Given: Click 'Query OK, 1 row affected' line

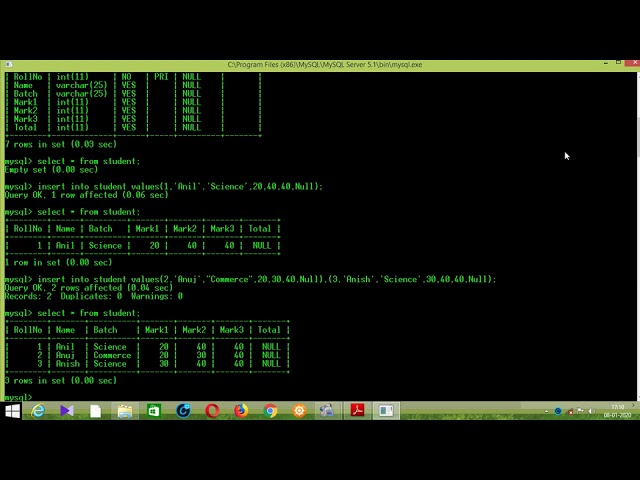Looking at the screenshot, I should point(86,195).
